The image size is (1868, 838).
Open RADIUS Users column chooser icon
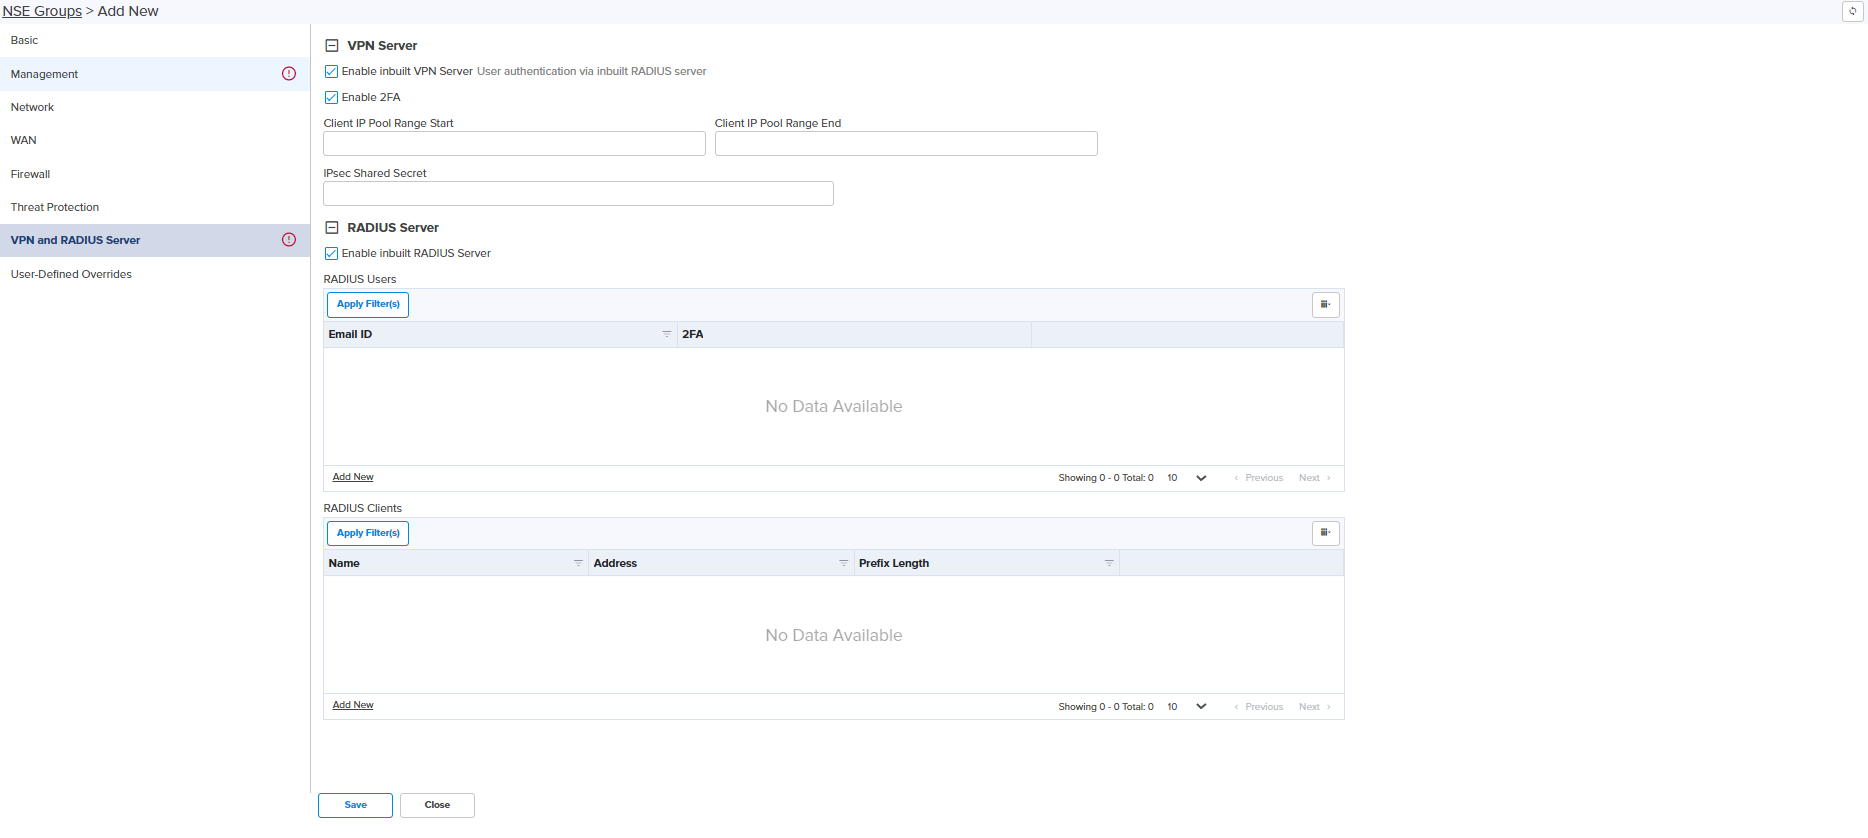1325,305
